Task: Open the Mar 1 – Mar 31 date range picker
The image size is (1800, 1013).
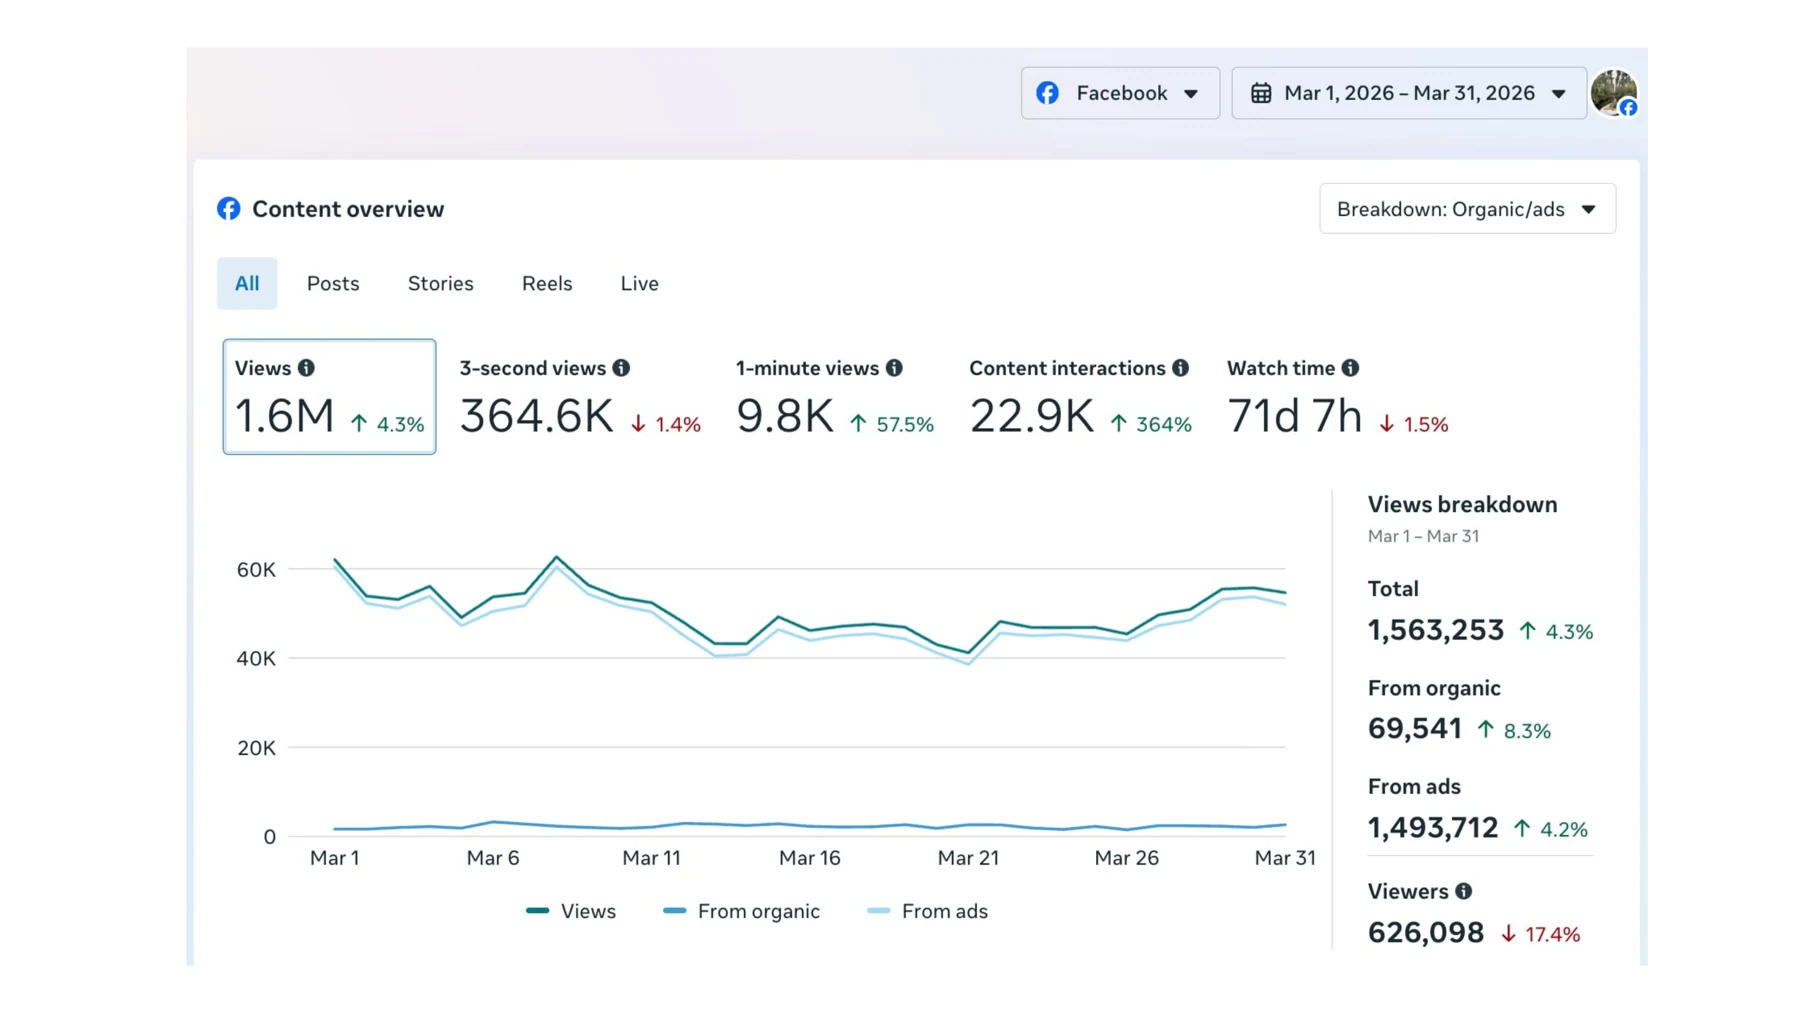Action: click(1408, 93)
